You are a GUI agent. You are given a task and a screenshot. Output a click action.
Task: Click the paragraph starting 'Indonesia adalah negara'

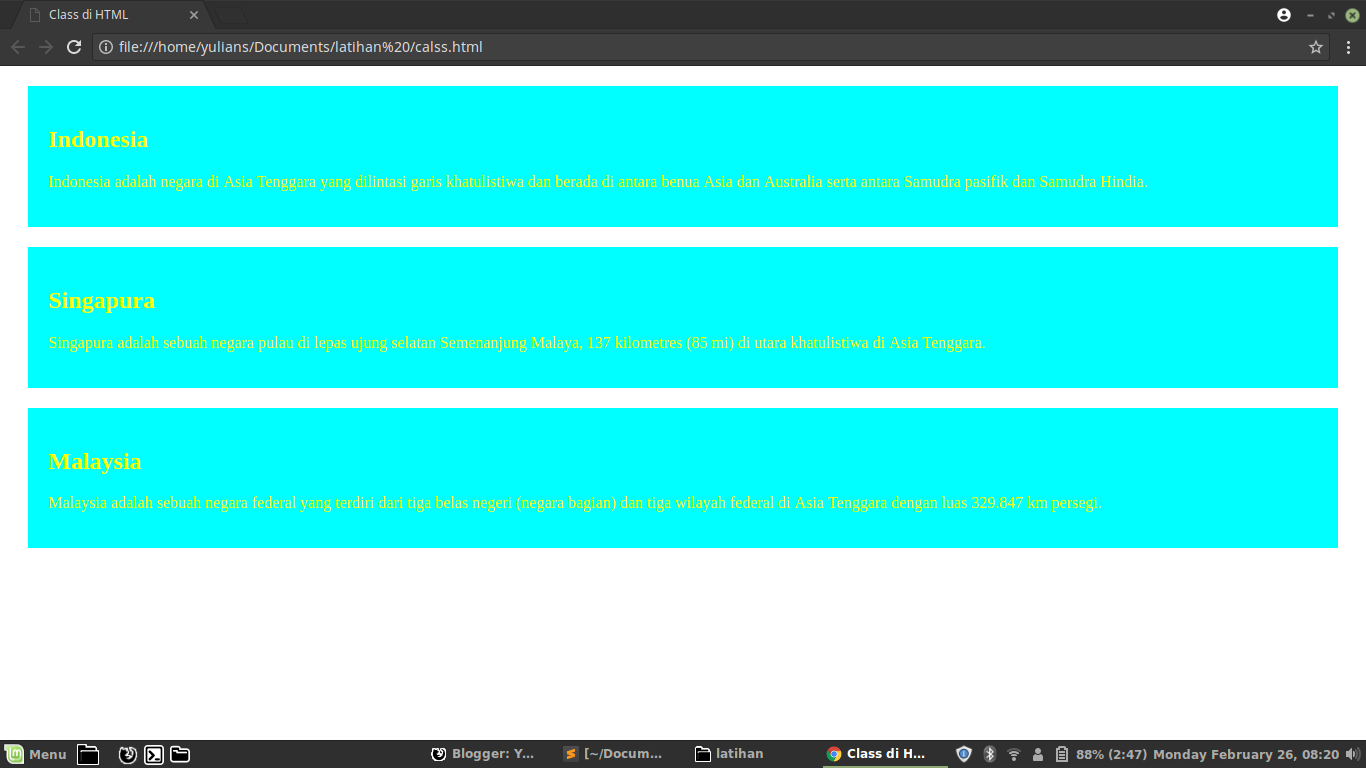coord(598,182)
